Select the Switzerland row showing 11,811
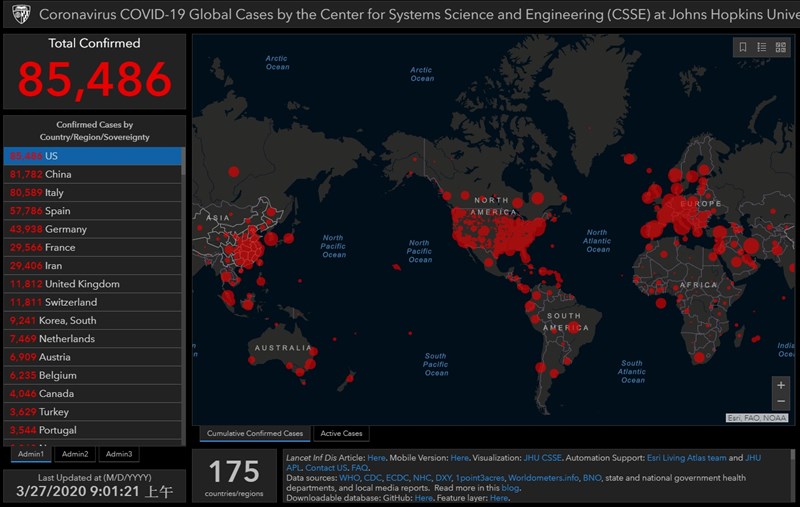800x507 pixels. coord(92,302)
